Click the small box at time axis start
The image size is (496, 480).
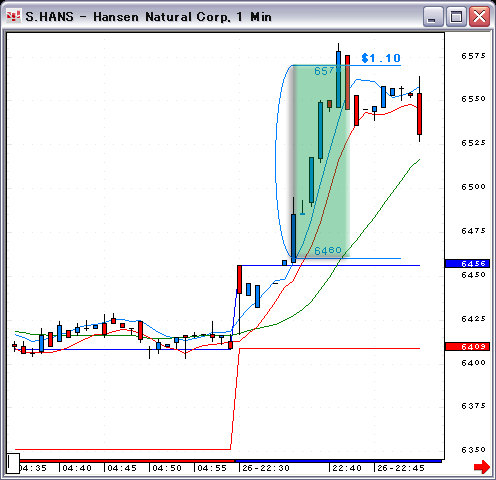pyautogui.click(x=13, y=463)
